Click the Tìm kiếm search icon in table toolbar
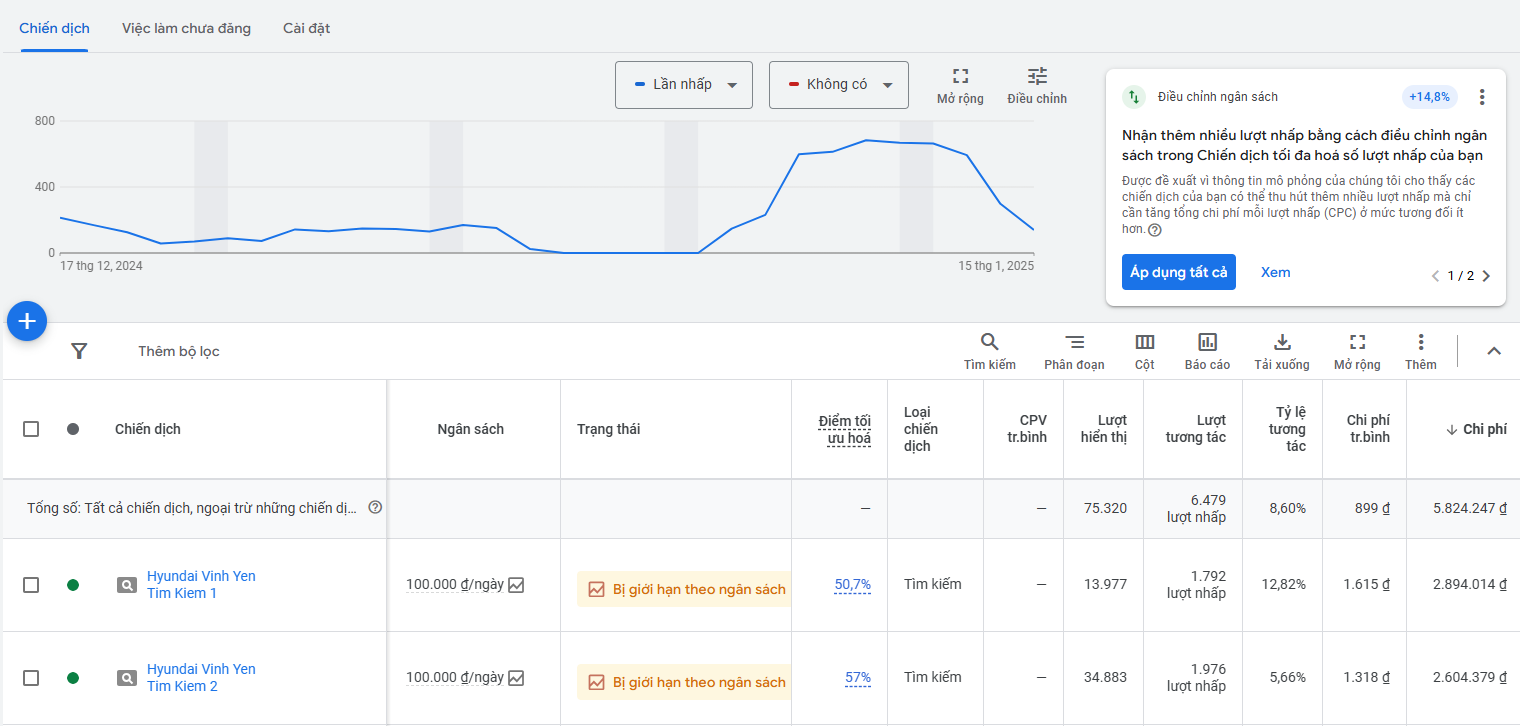Viewport: 1520px width, 726px height. [989, 343]
